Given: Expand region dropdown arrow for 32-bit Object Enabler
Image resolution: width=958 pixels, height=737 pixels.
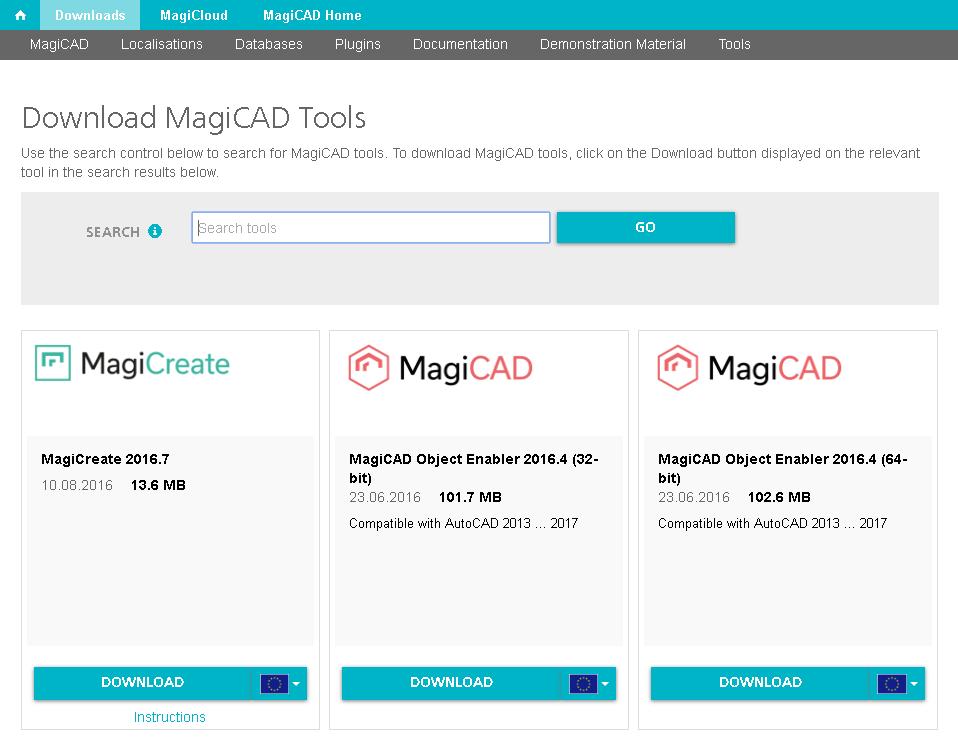Looking at the screenshot, I should coord(605,684).
